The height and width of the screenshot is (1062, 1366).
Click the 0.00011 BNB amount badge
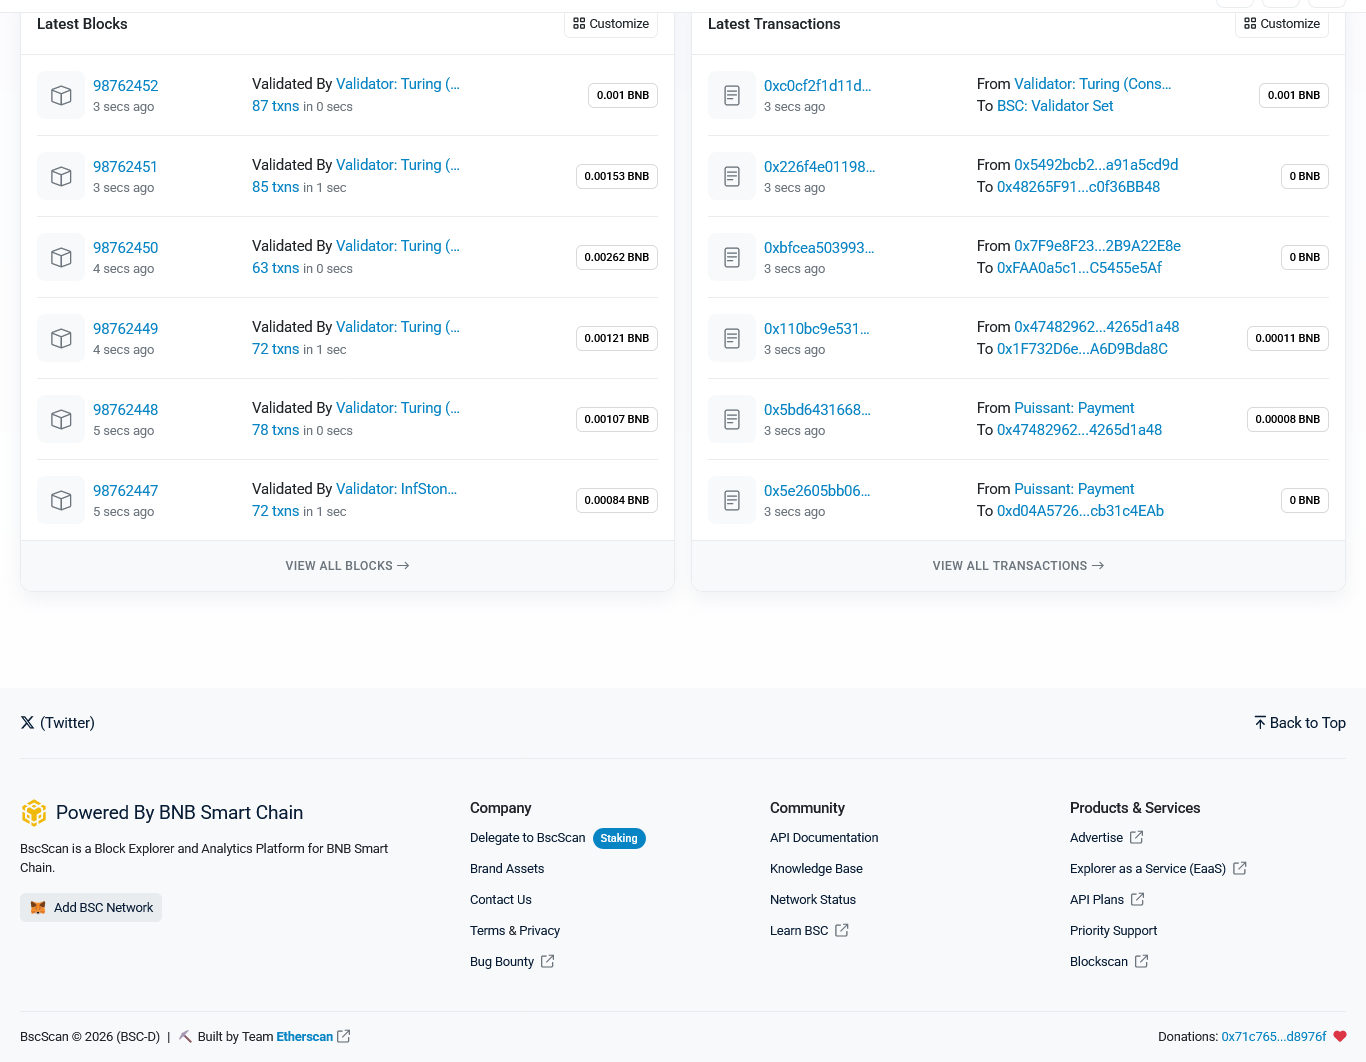[x=1288, y=338]
